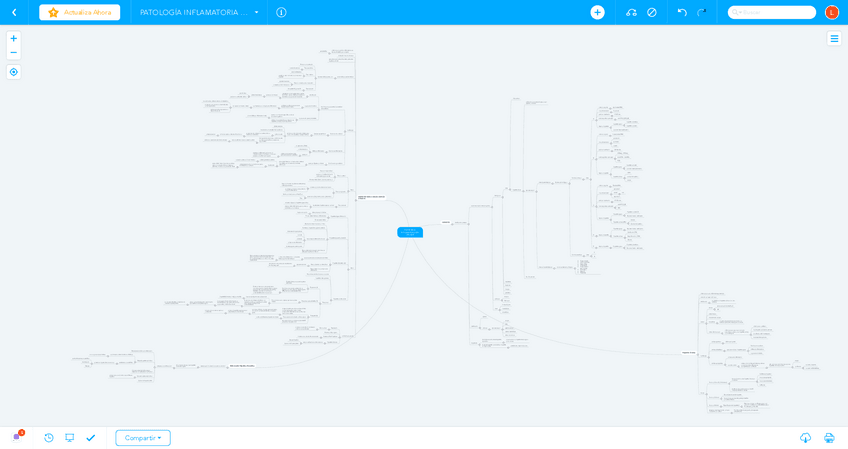Image resolution: width=848 pixels, height=449 pixels.
Task: Open the map title dropdown arrow
Action: click(256, 12)
